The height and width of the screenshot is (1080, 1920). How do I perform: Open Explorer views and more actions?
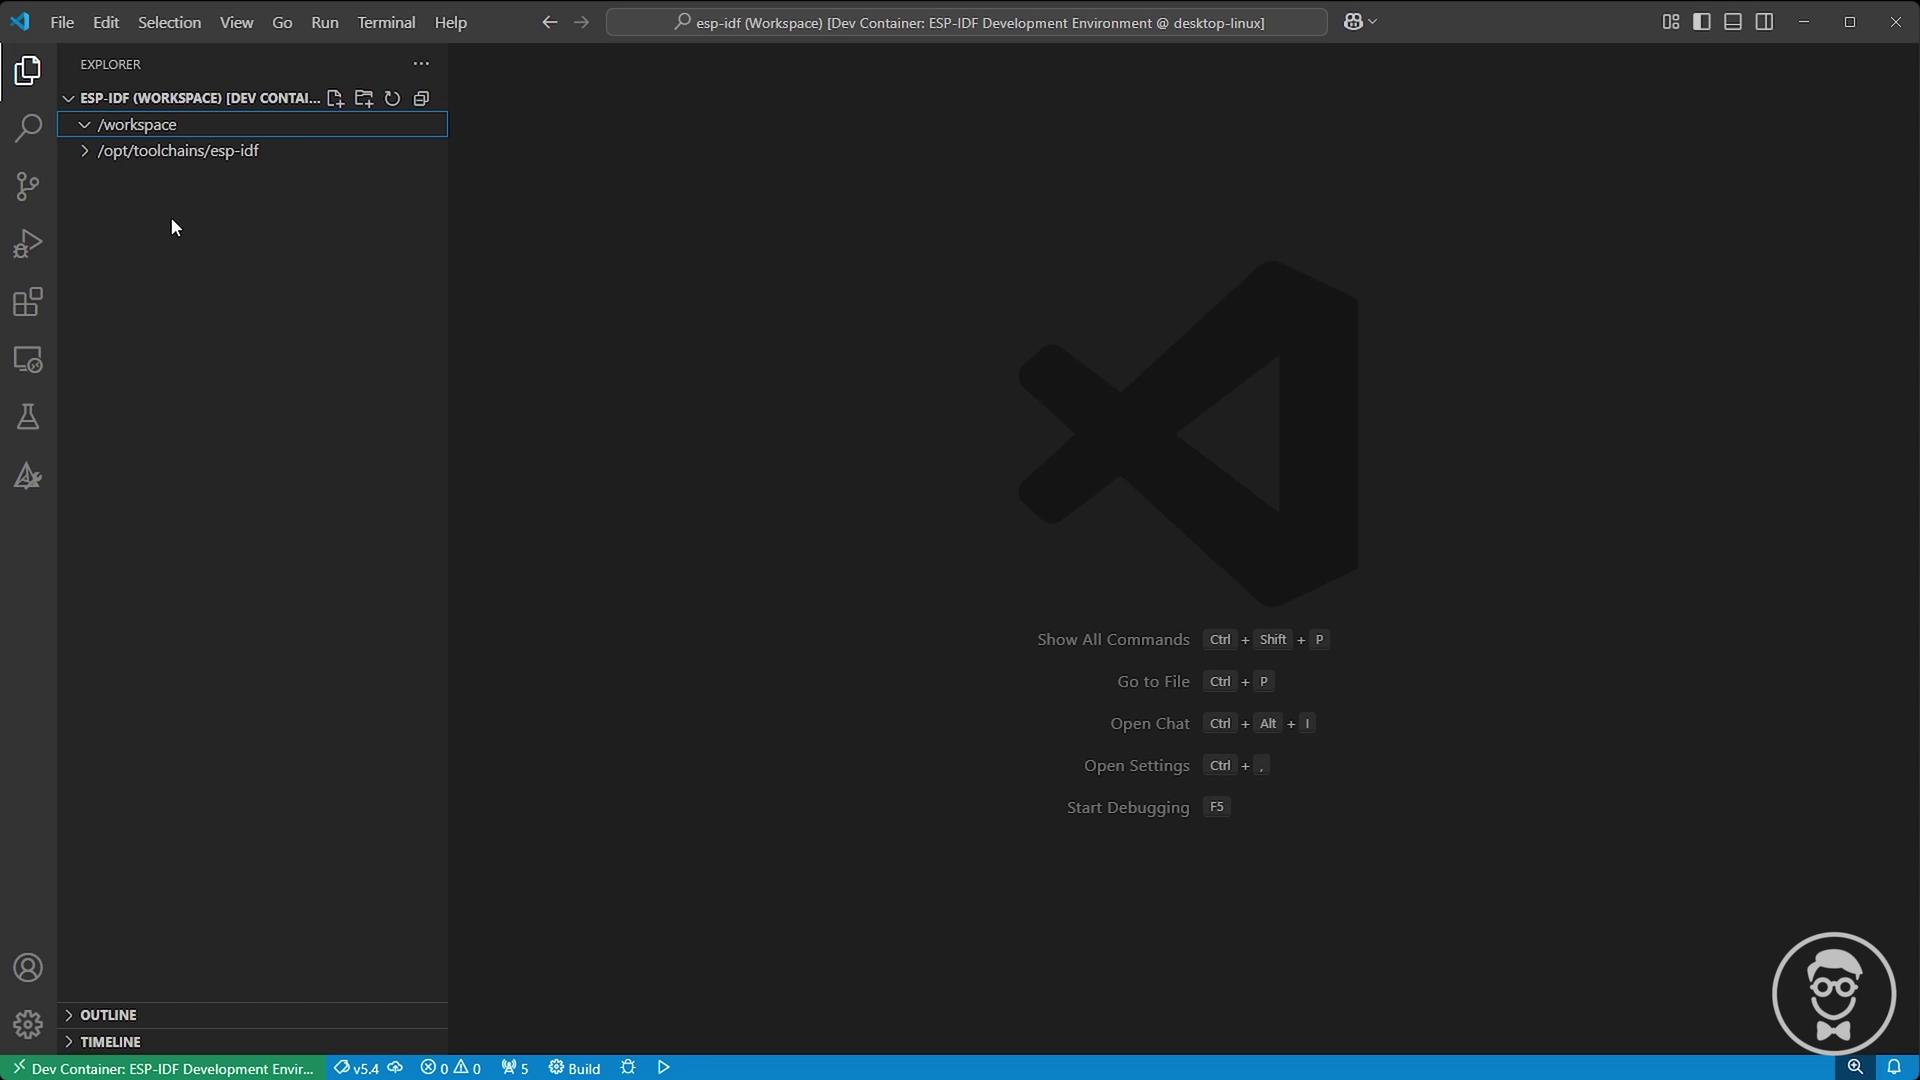coord(421,63)
